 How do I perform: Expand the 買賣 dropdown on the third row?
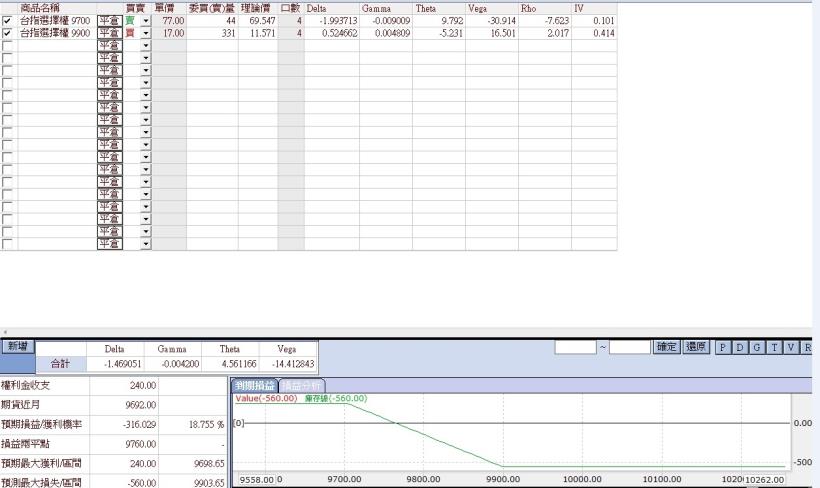(145, 45)
